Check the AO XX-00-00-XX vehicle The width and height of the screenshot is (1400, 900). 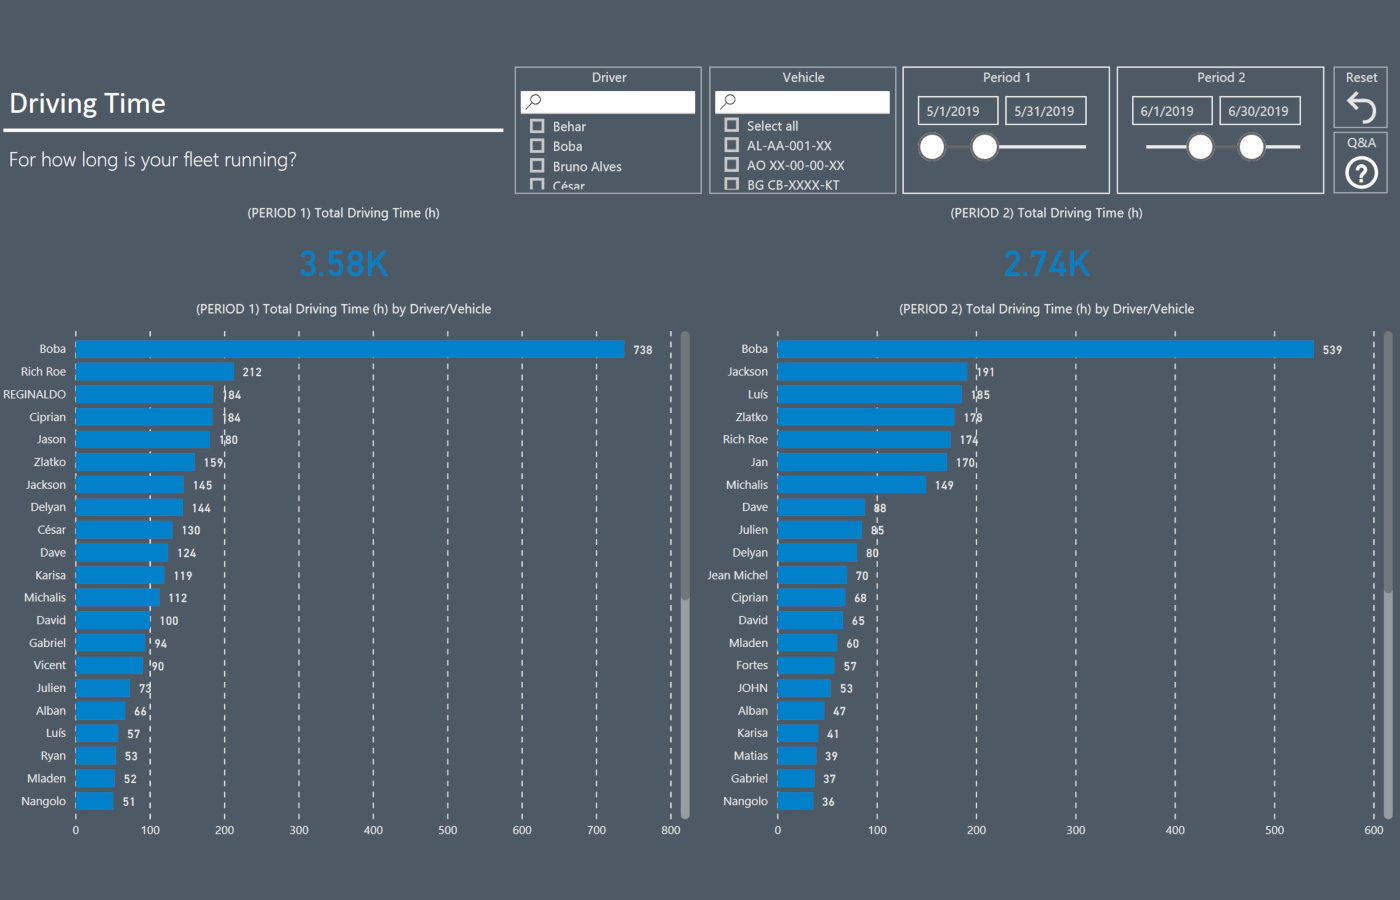(x=732, y=165)
